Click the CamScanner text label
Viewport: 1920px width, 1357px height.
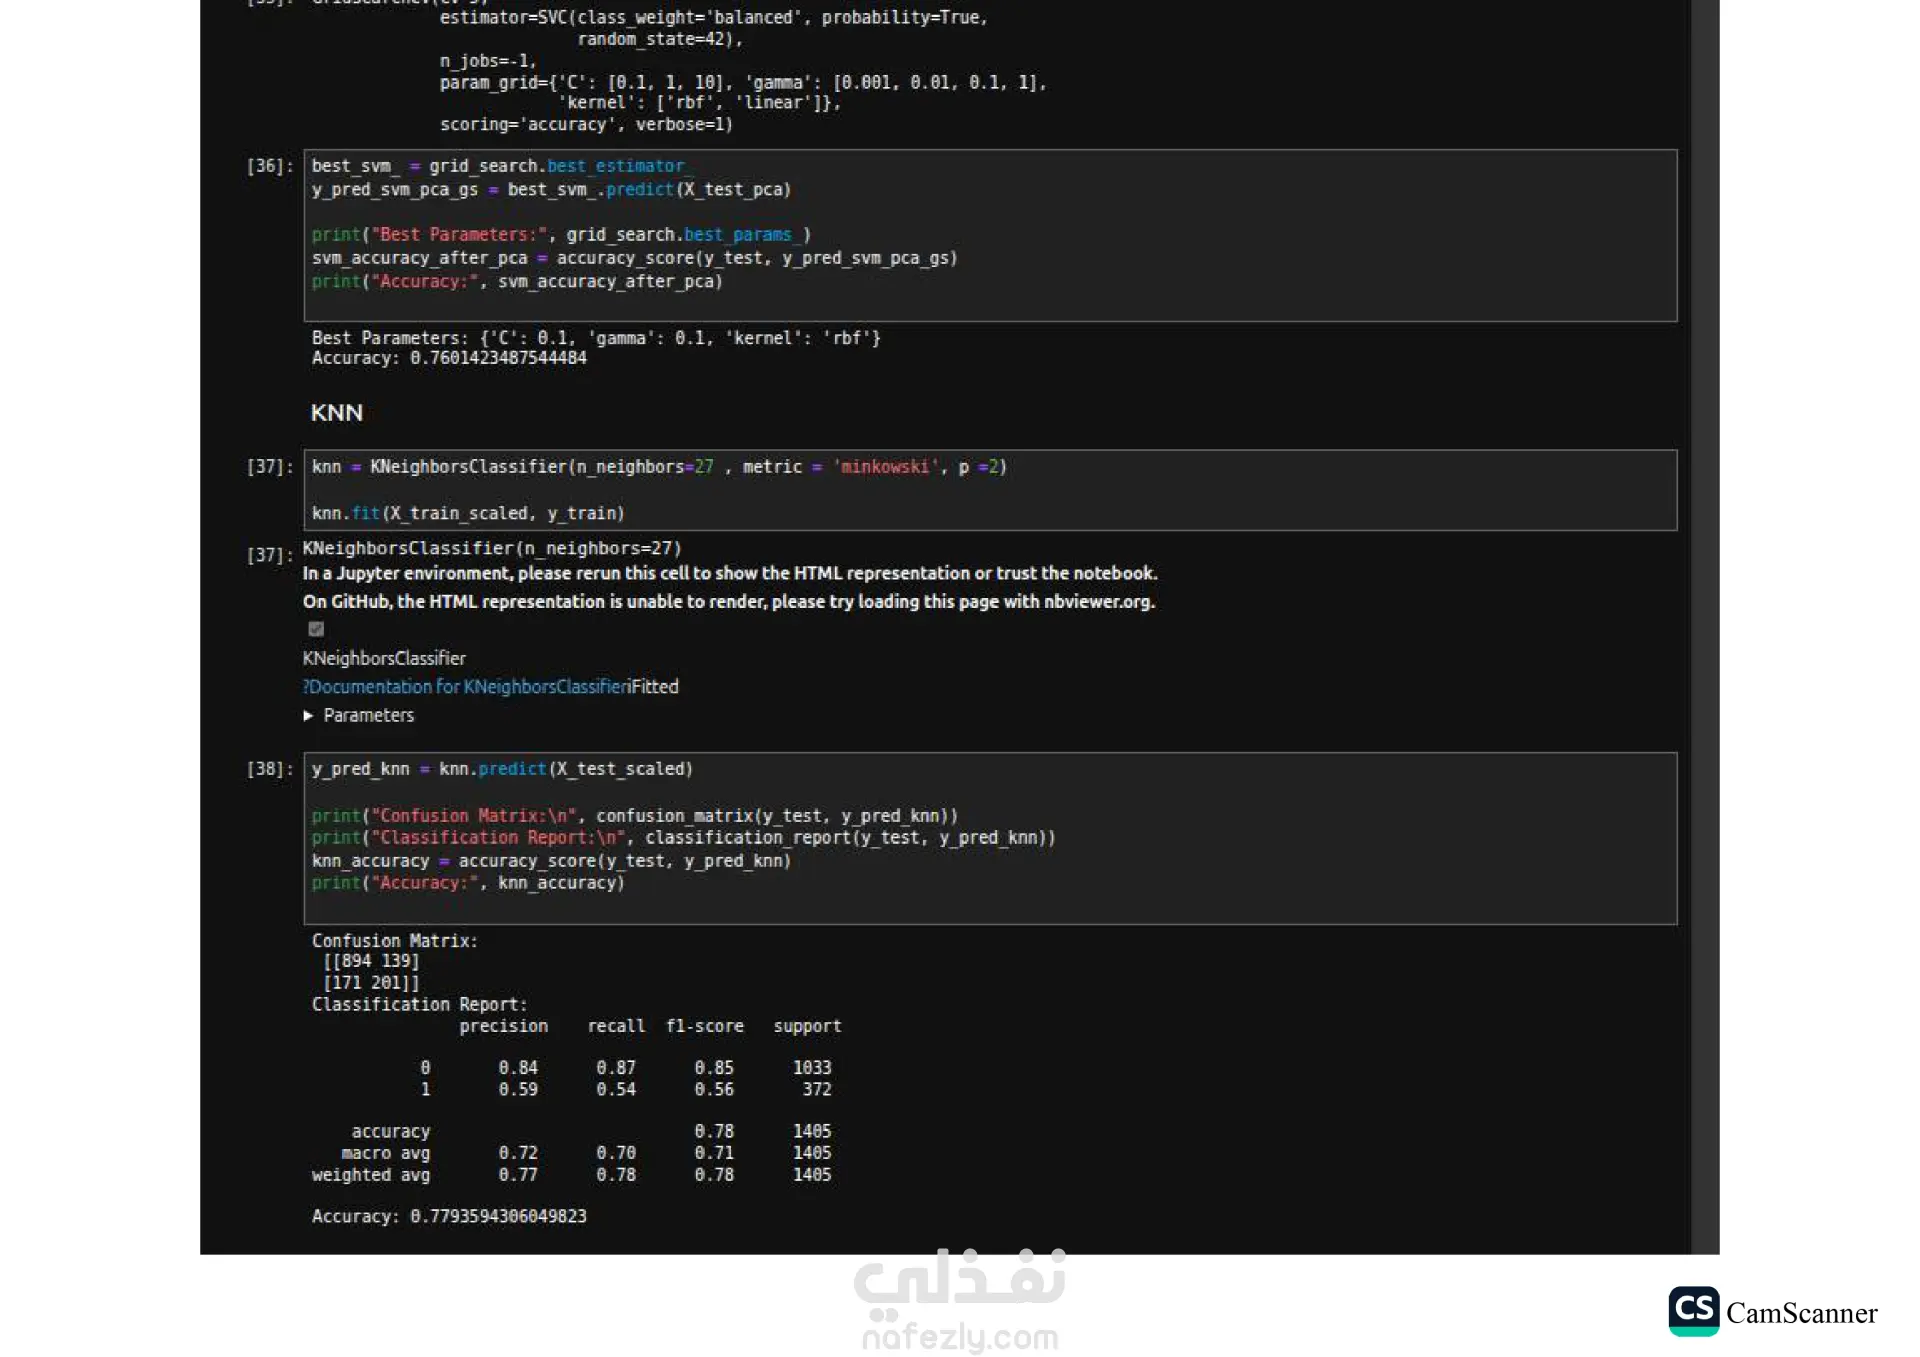tap(1801, 1313)
